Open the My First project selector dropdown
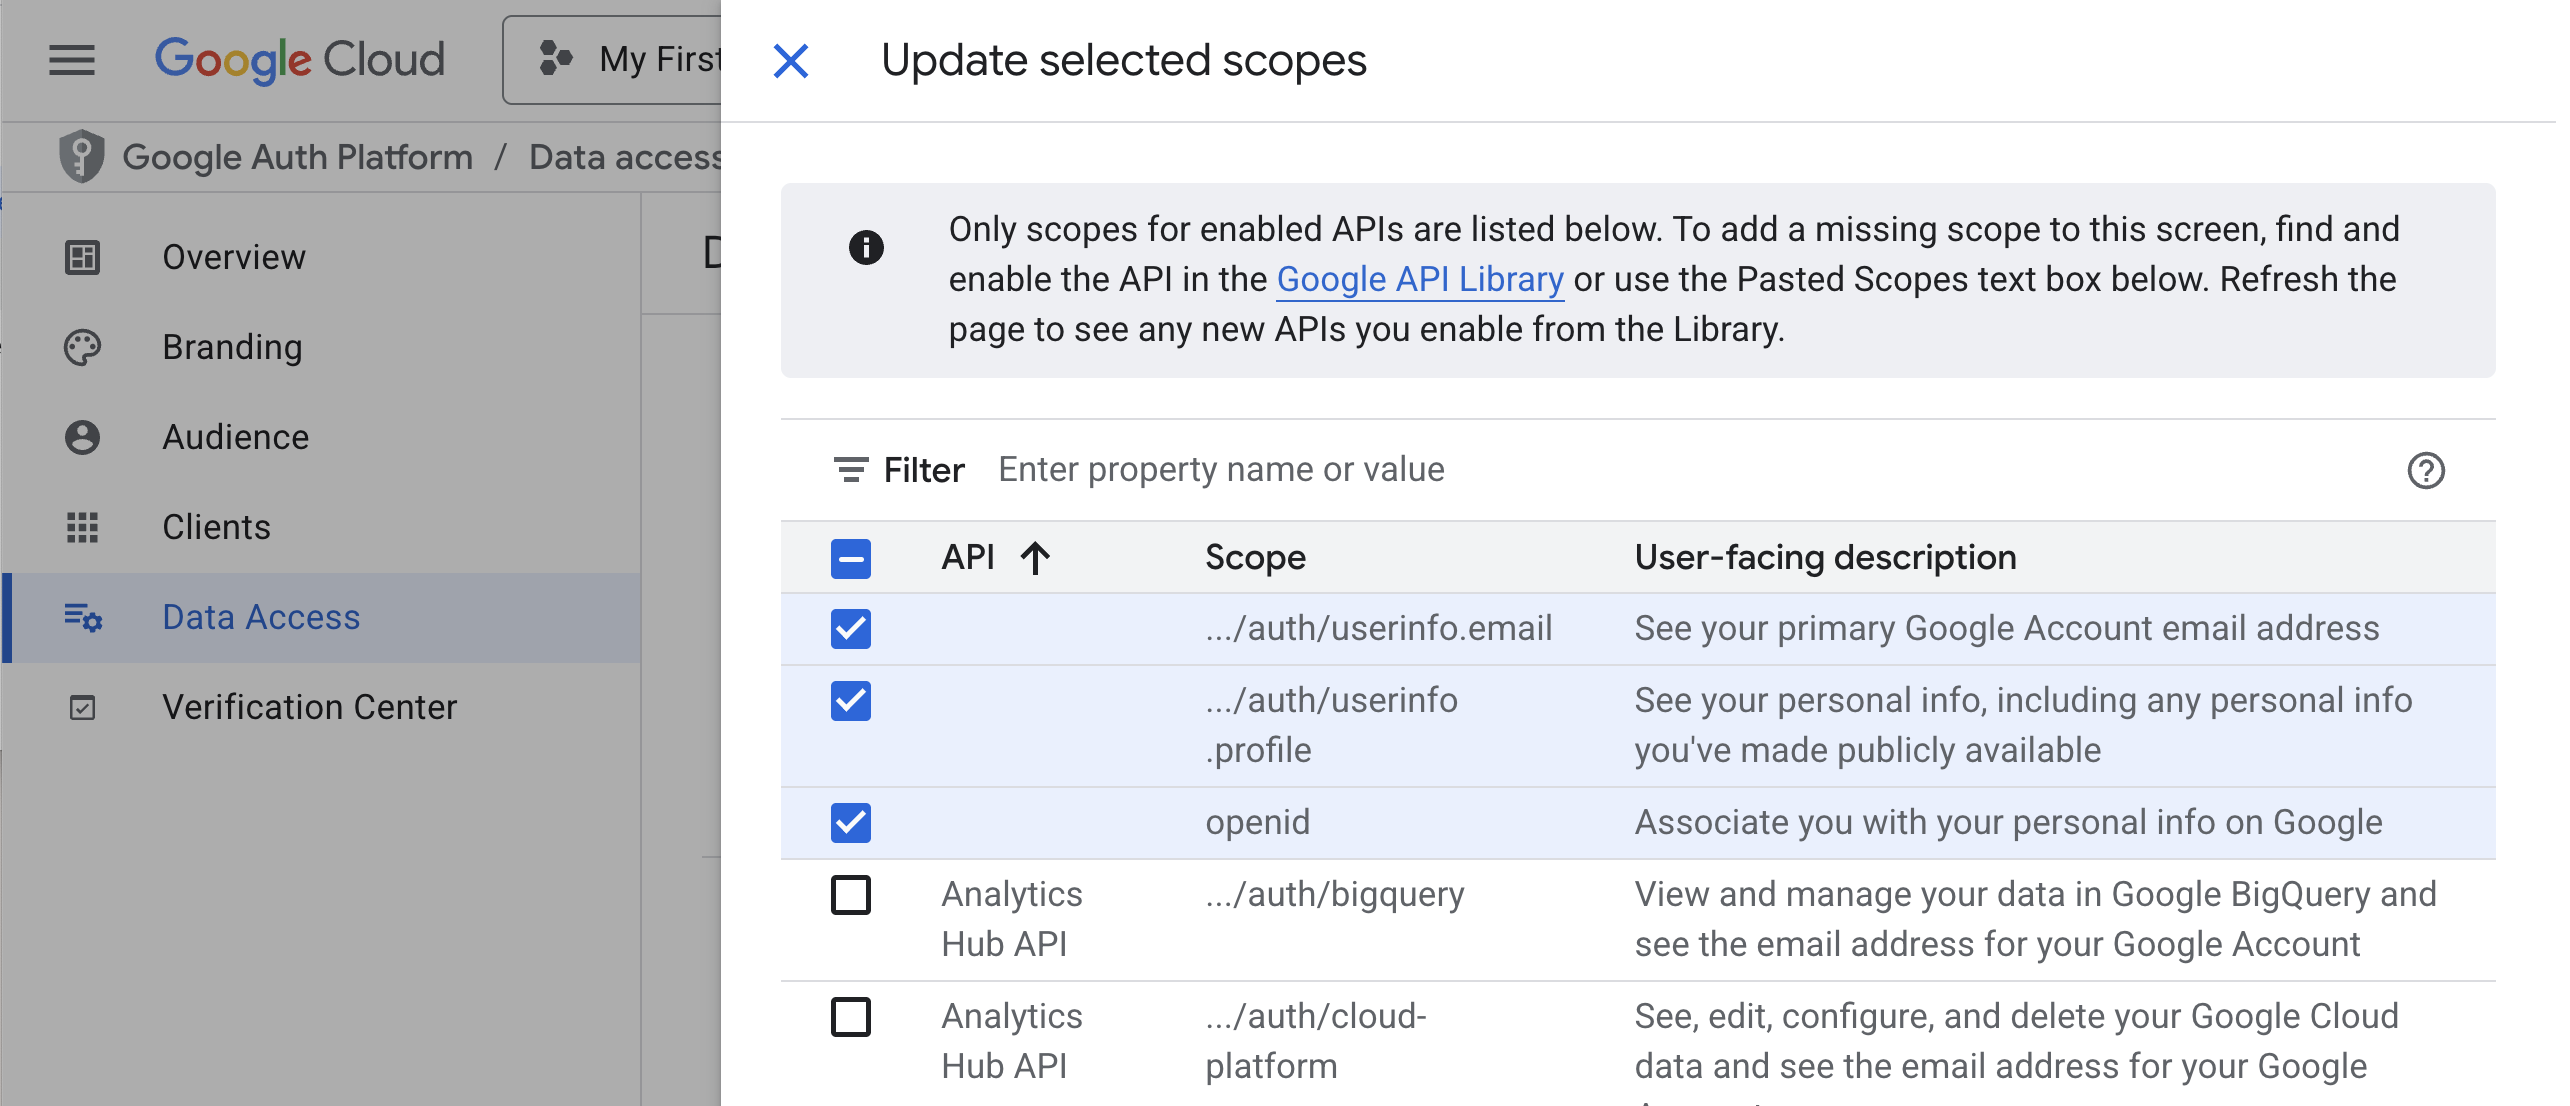This screenshot has height=1106, width=2570. point(612,60)
